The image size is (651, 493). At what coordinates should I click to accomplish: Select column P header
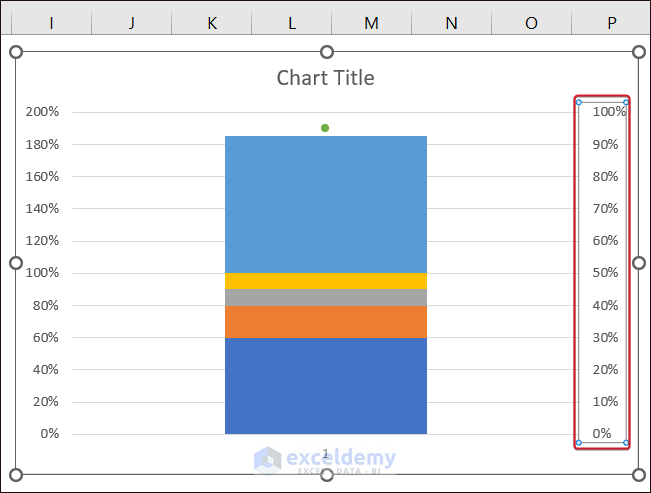[611, 22]
